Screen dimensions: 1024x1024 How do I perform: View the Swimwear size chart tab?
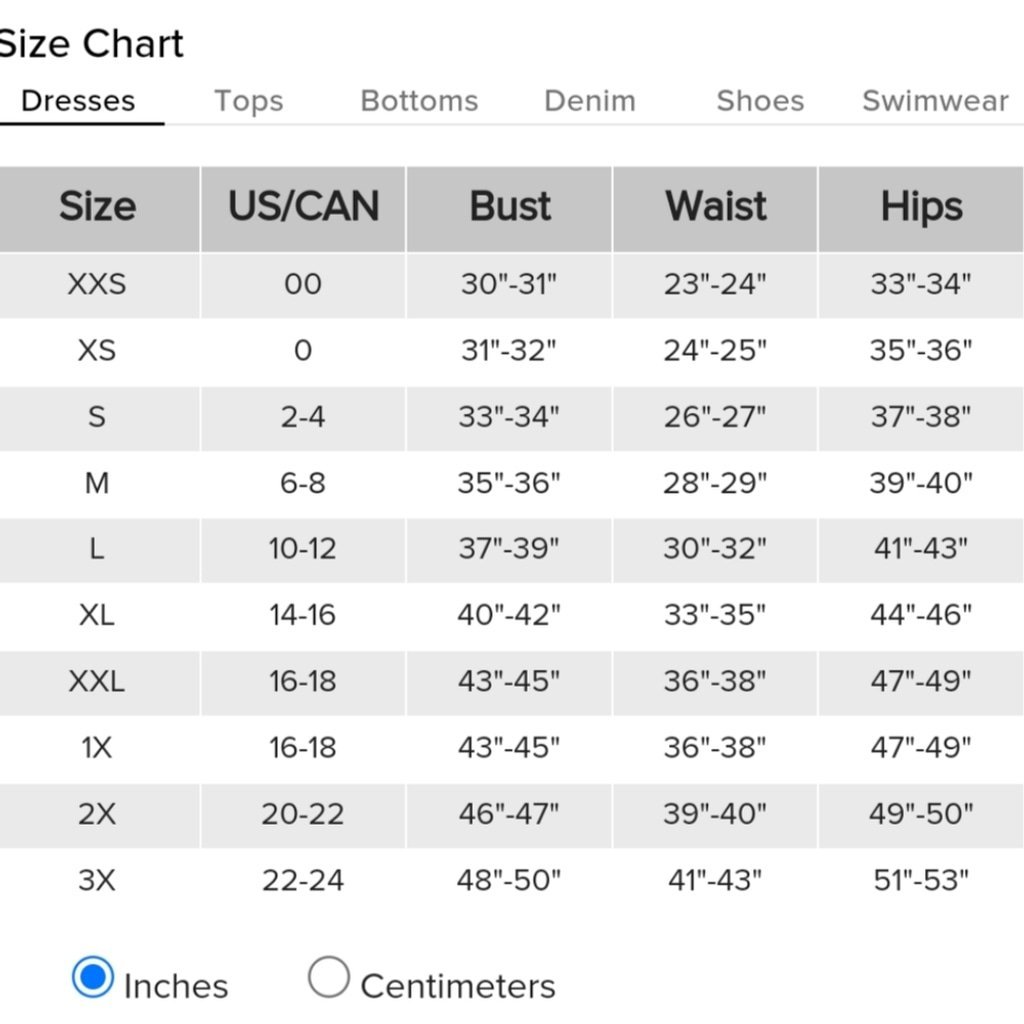(935, 101)
